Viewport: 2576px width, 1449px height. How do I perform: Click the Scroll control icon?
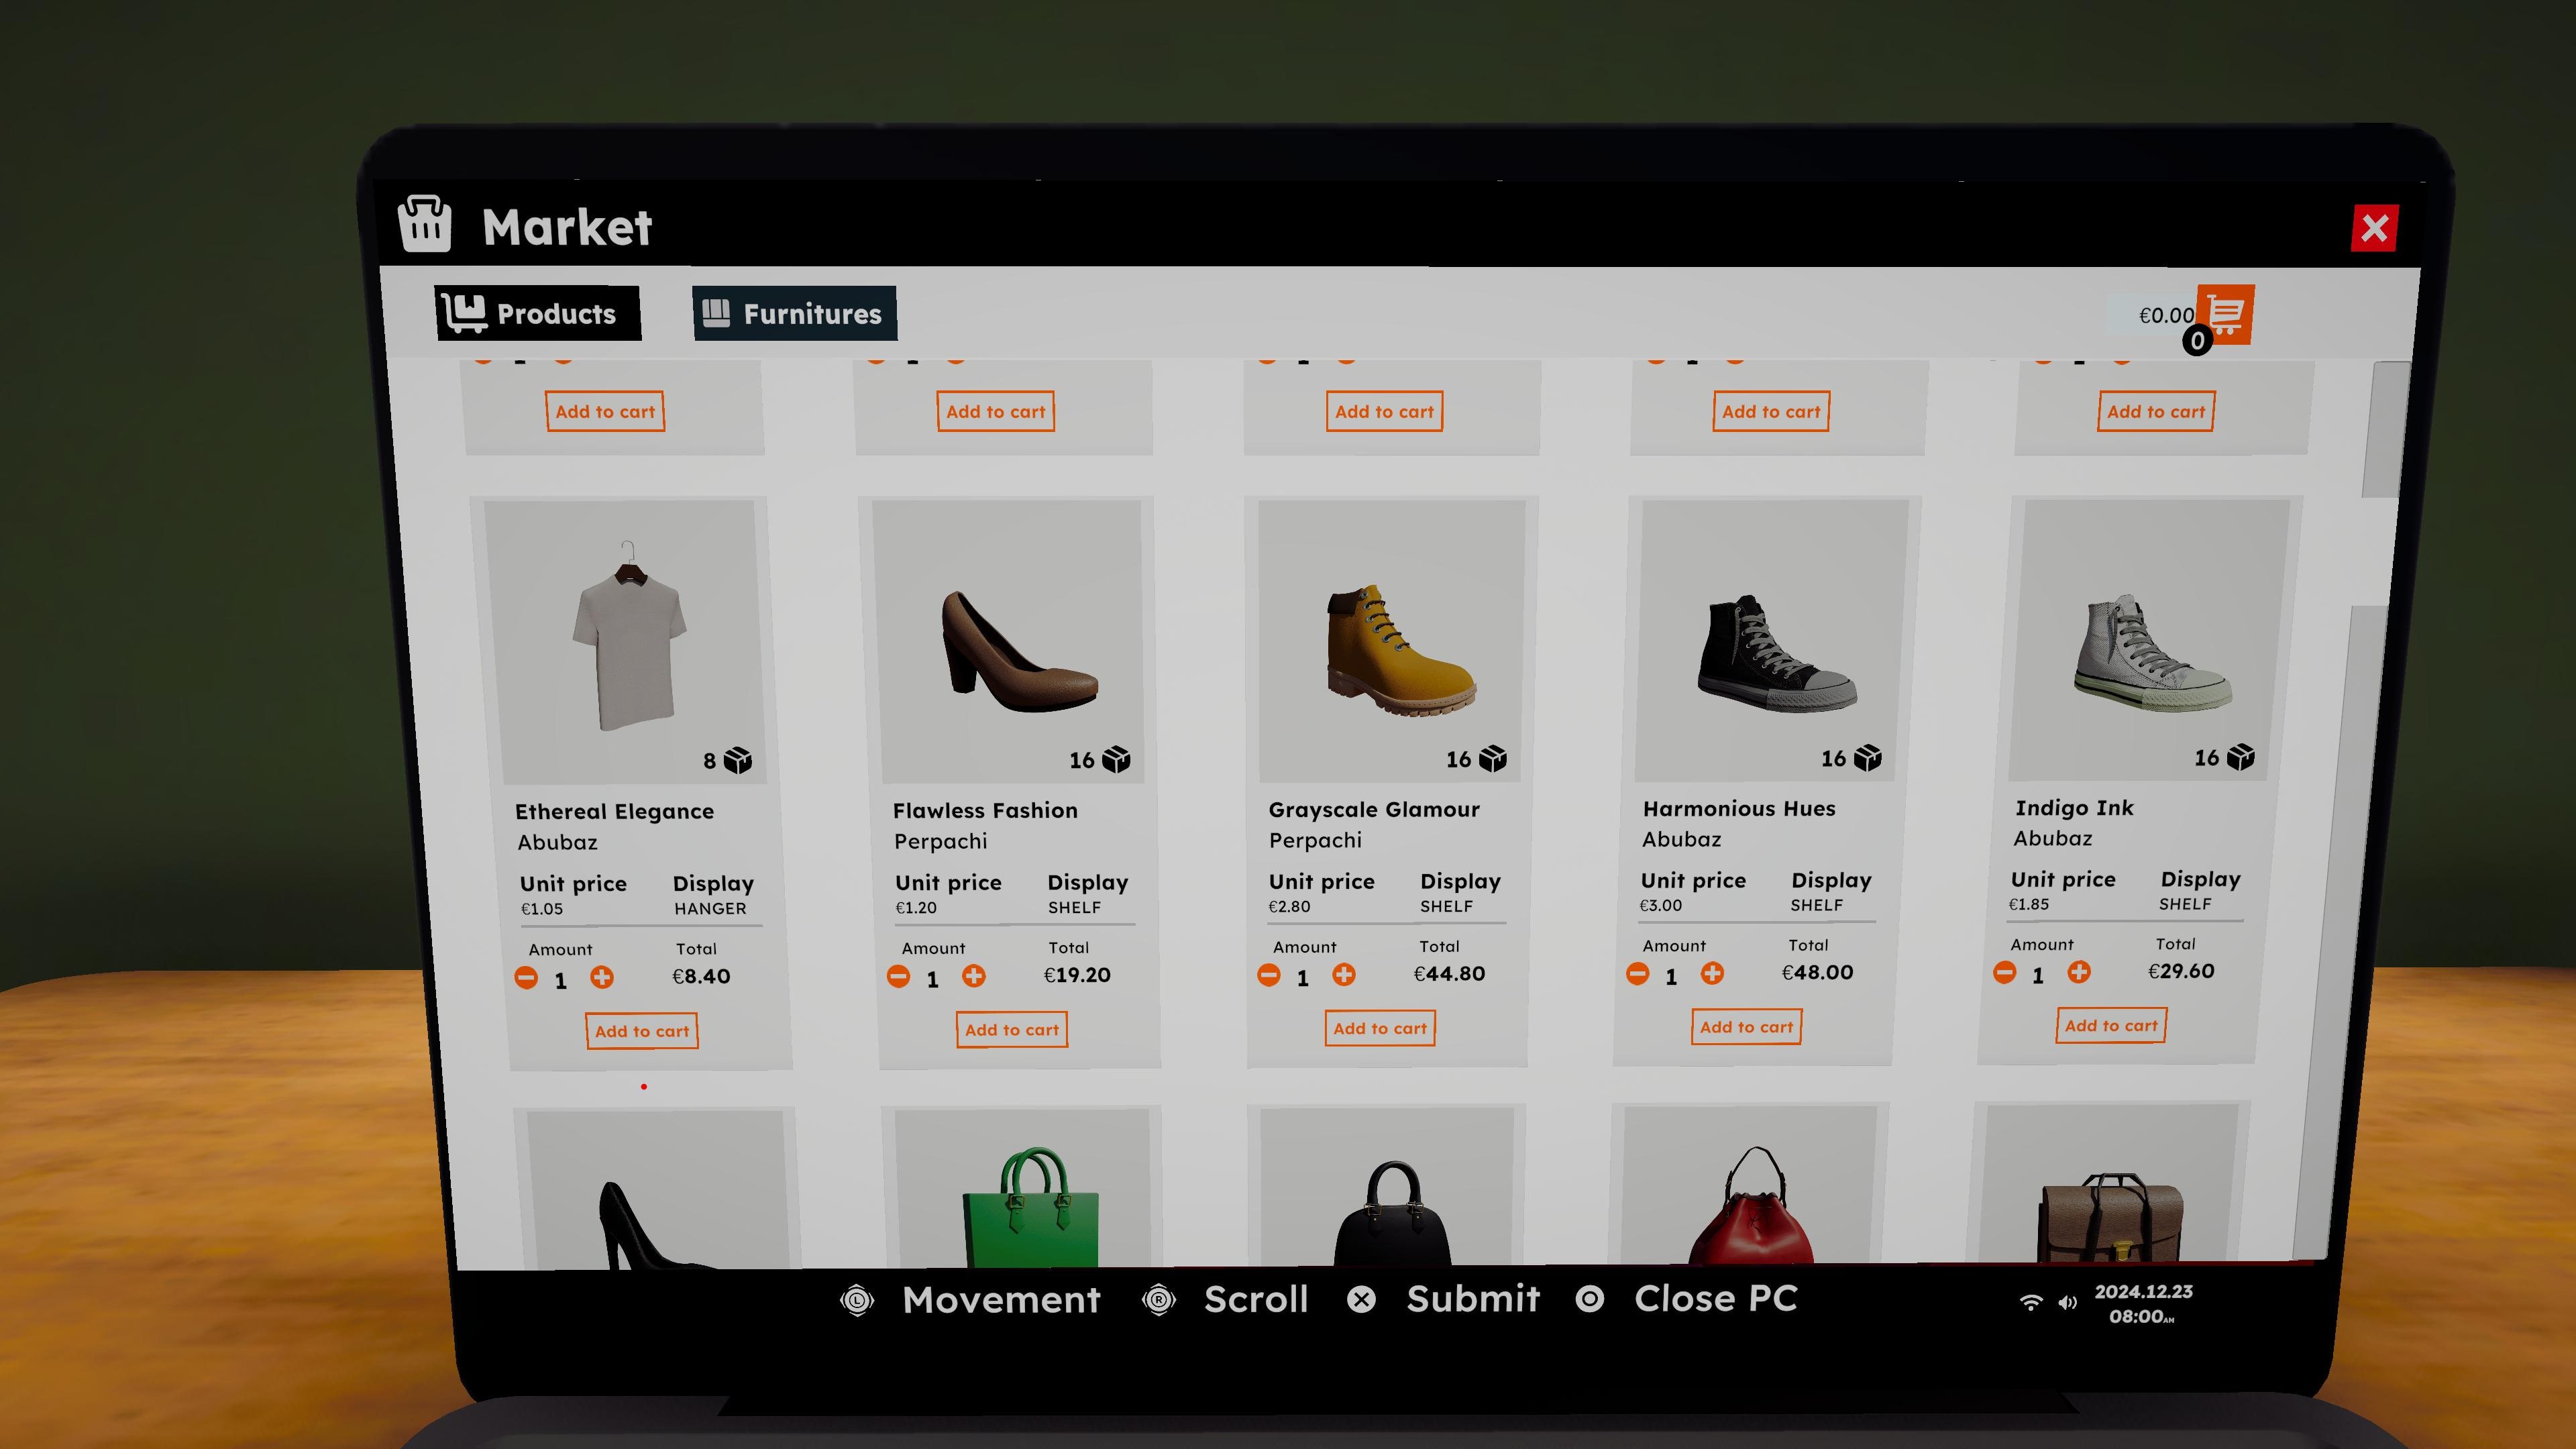(1158, 1300)
